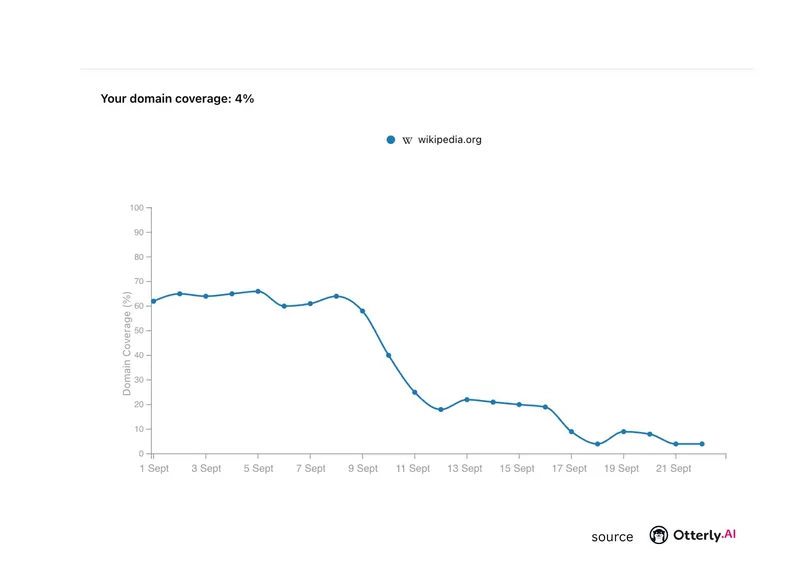The height and width of the screenshot is (580, 800).
Task: Click the "15 Sept" x-axis label
Action: tap(519, 468)
